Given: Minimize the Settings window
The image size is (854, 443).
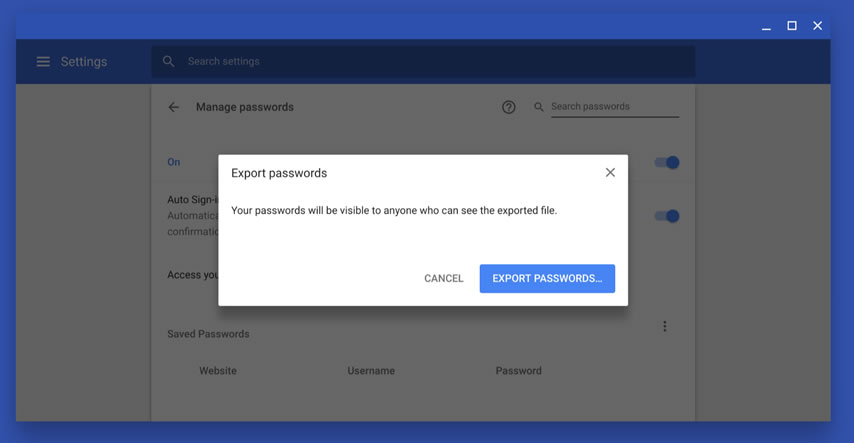Looking at the screenshot, I should (766, 26).
